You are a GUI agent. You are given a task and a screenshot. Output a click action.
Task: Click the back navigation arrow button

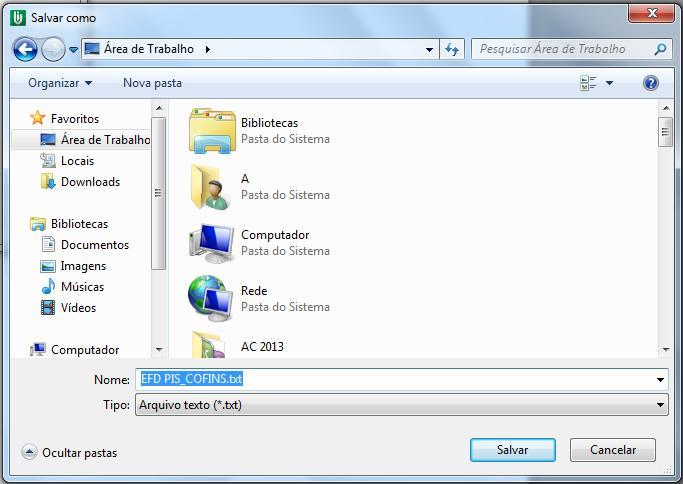[25, 49]
